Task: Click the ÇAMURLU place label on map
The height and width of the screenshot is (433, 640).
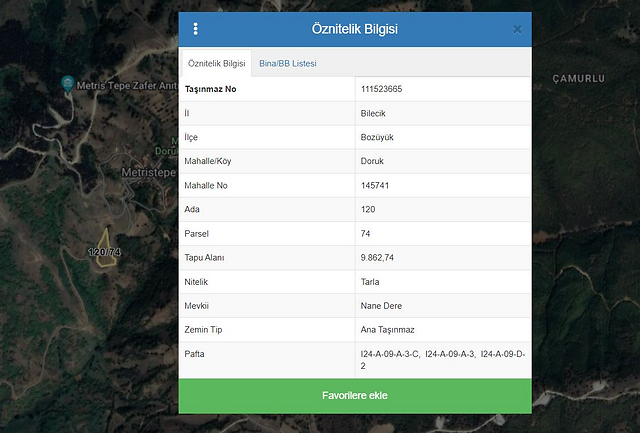Action: coord(579,78)
